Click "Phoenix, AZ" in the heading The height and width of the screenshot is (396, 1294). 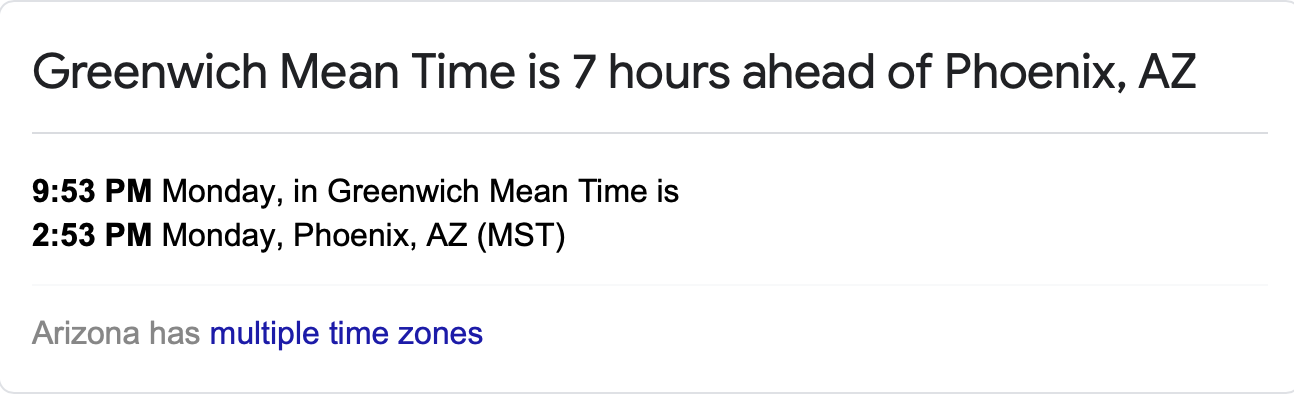tap(1070, 74)
